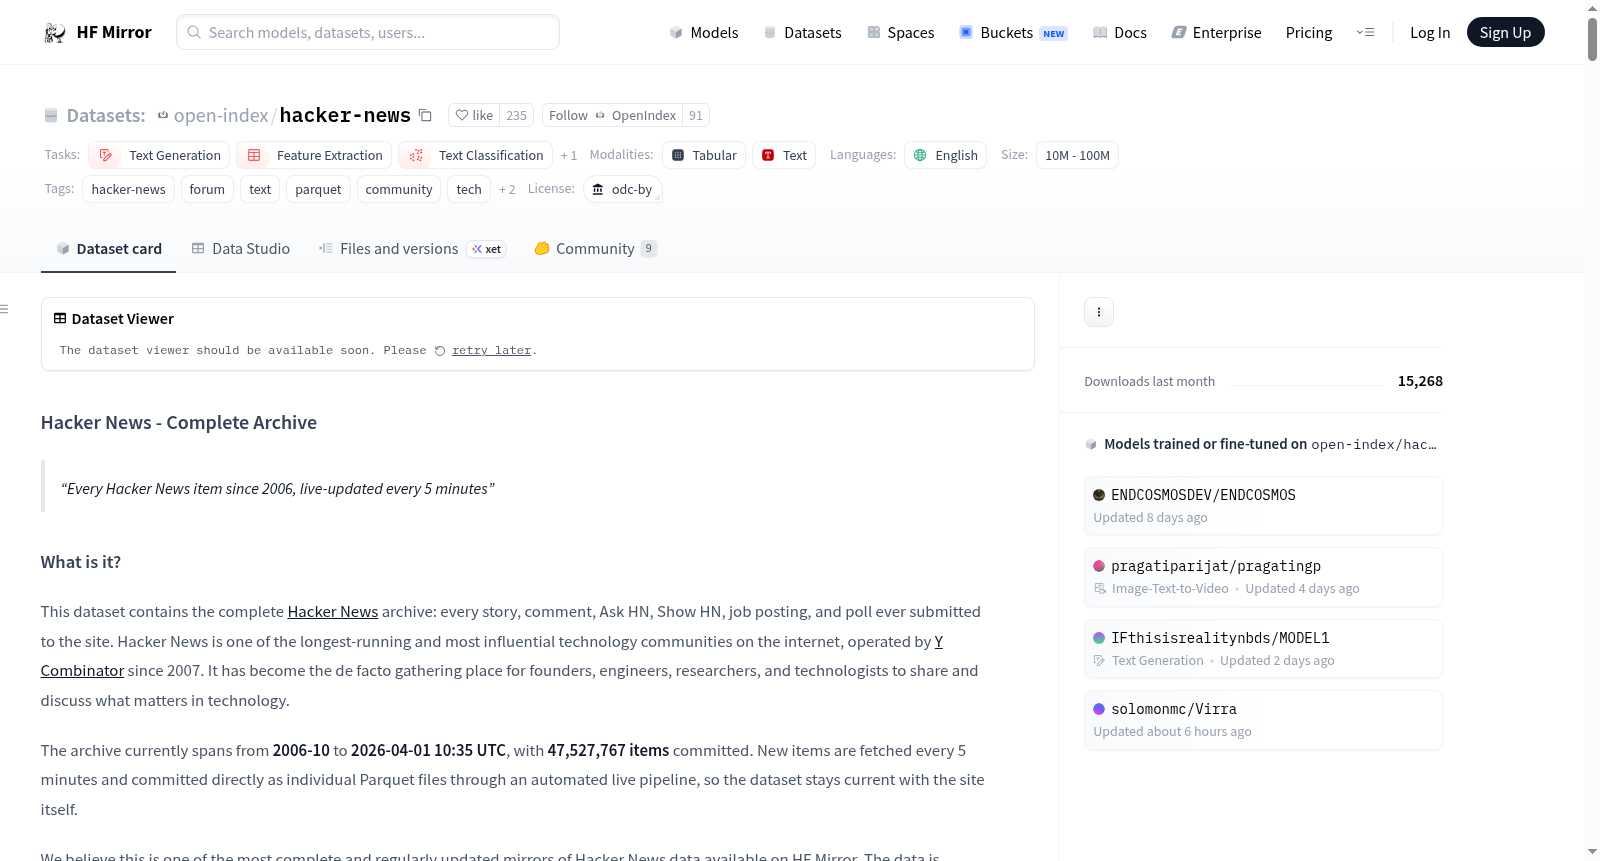Open the ENDCOSMOSDEV/ENDCOSMOS model card
1600x861 pixels.
[x=1263, y=506]
